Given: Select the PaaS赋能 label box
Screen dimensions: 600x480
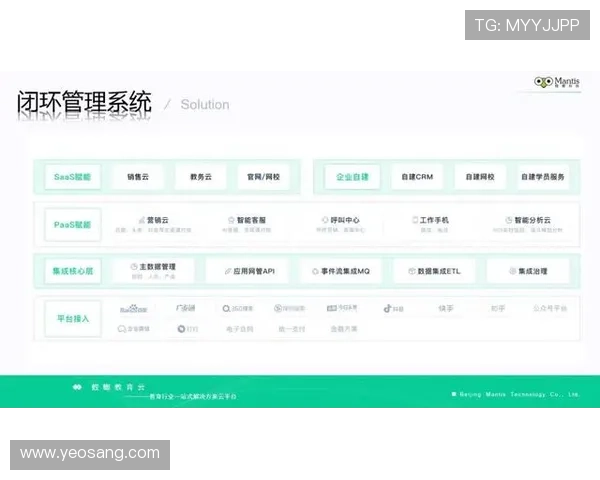Looking at the screenshot, I should pos(73,225).
